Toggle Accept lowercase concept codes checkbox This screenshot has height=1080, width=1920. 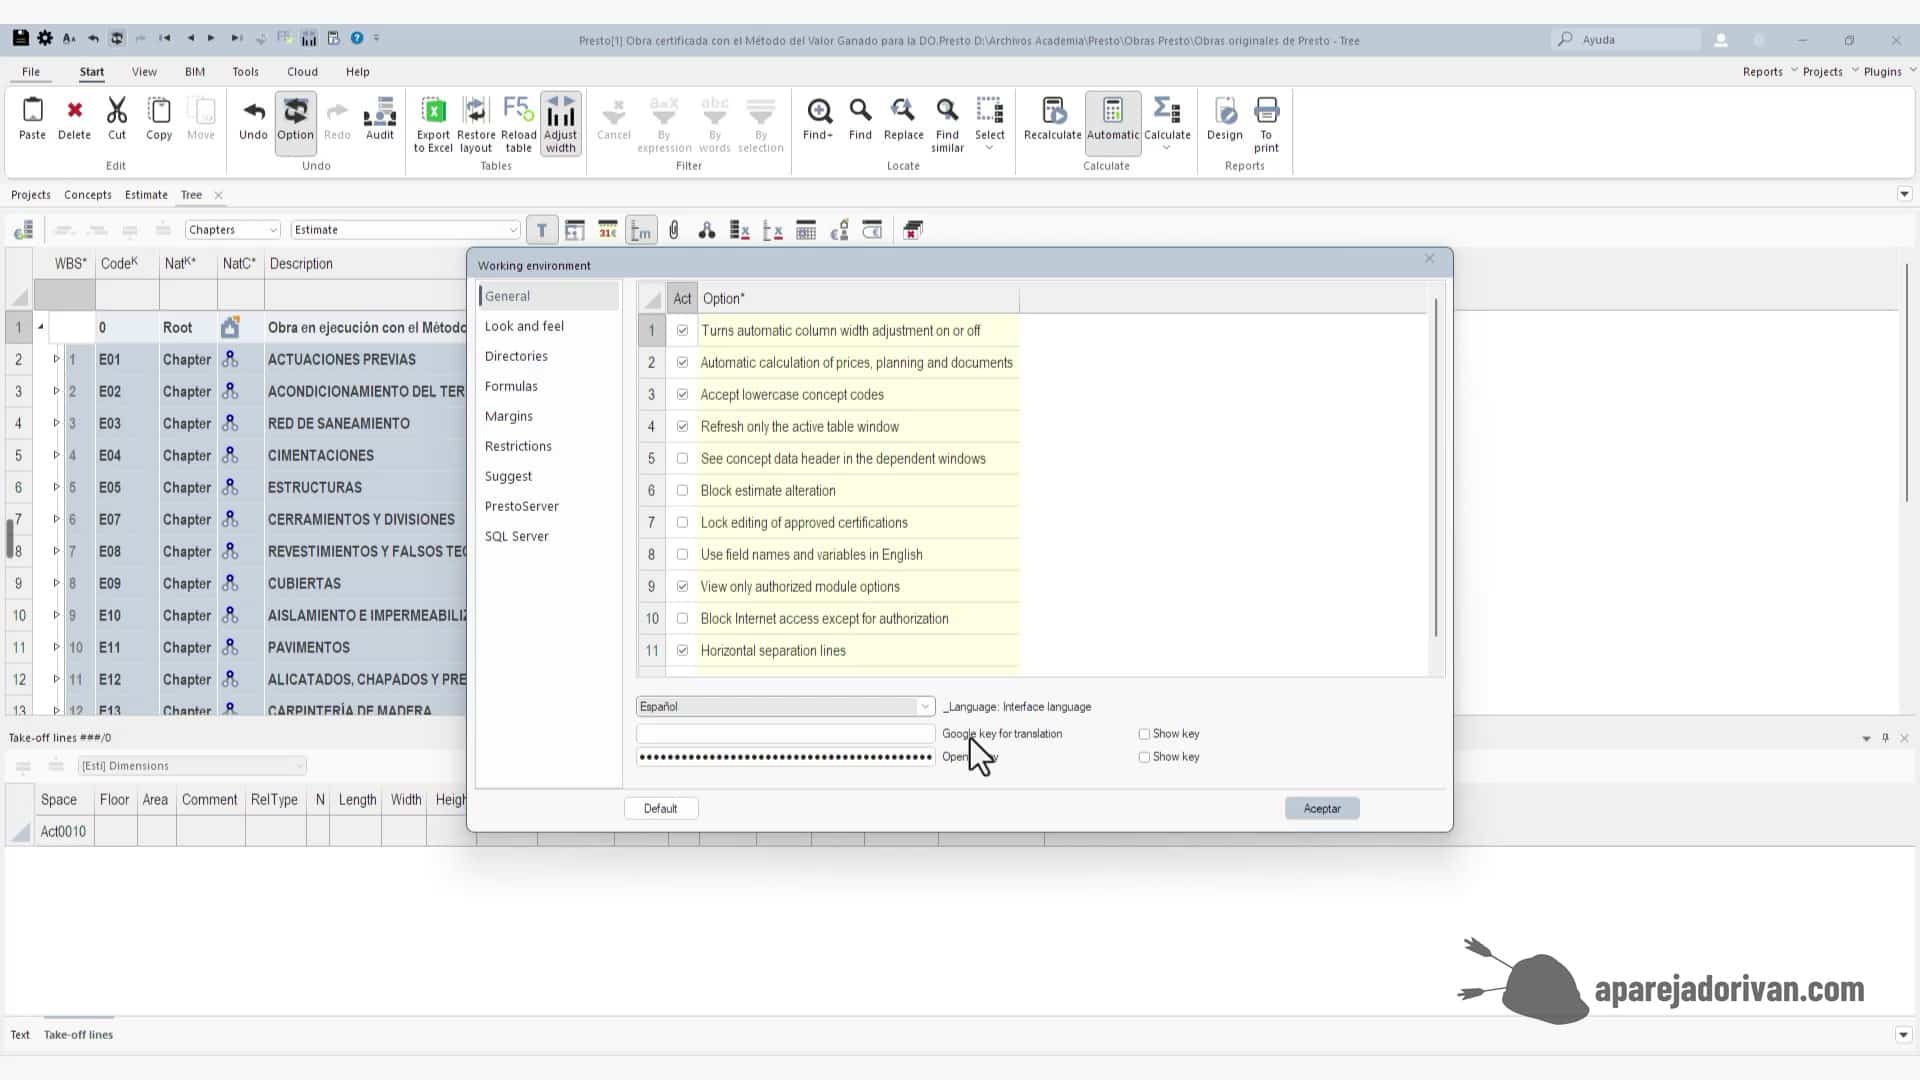pyautogui.click(x=682, y=394)
